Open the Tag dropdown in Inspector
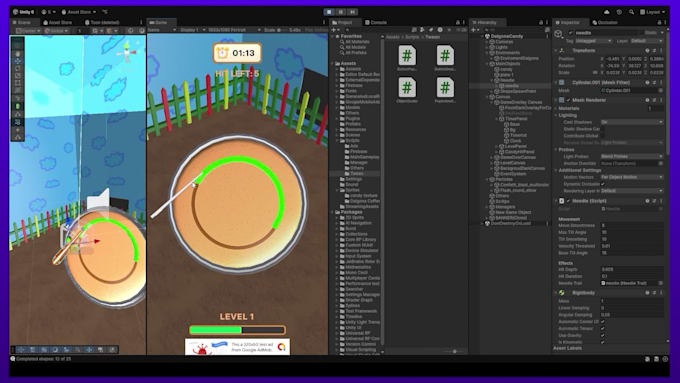The height and width of the screenshot is (383, 680). point(593,41)
